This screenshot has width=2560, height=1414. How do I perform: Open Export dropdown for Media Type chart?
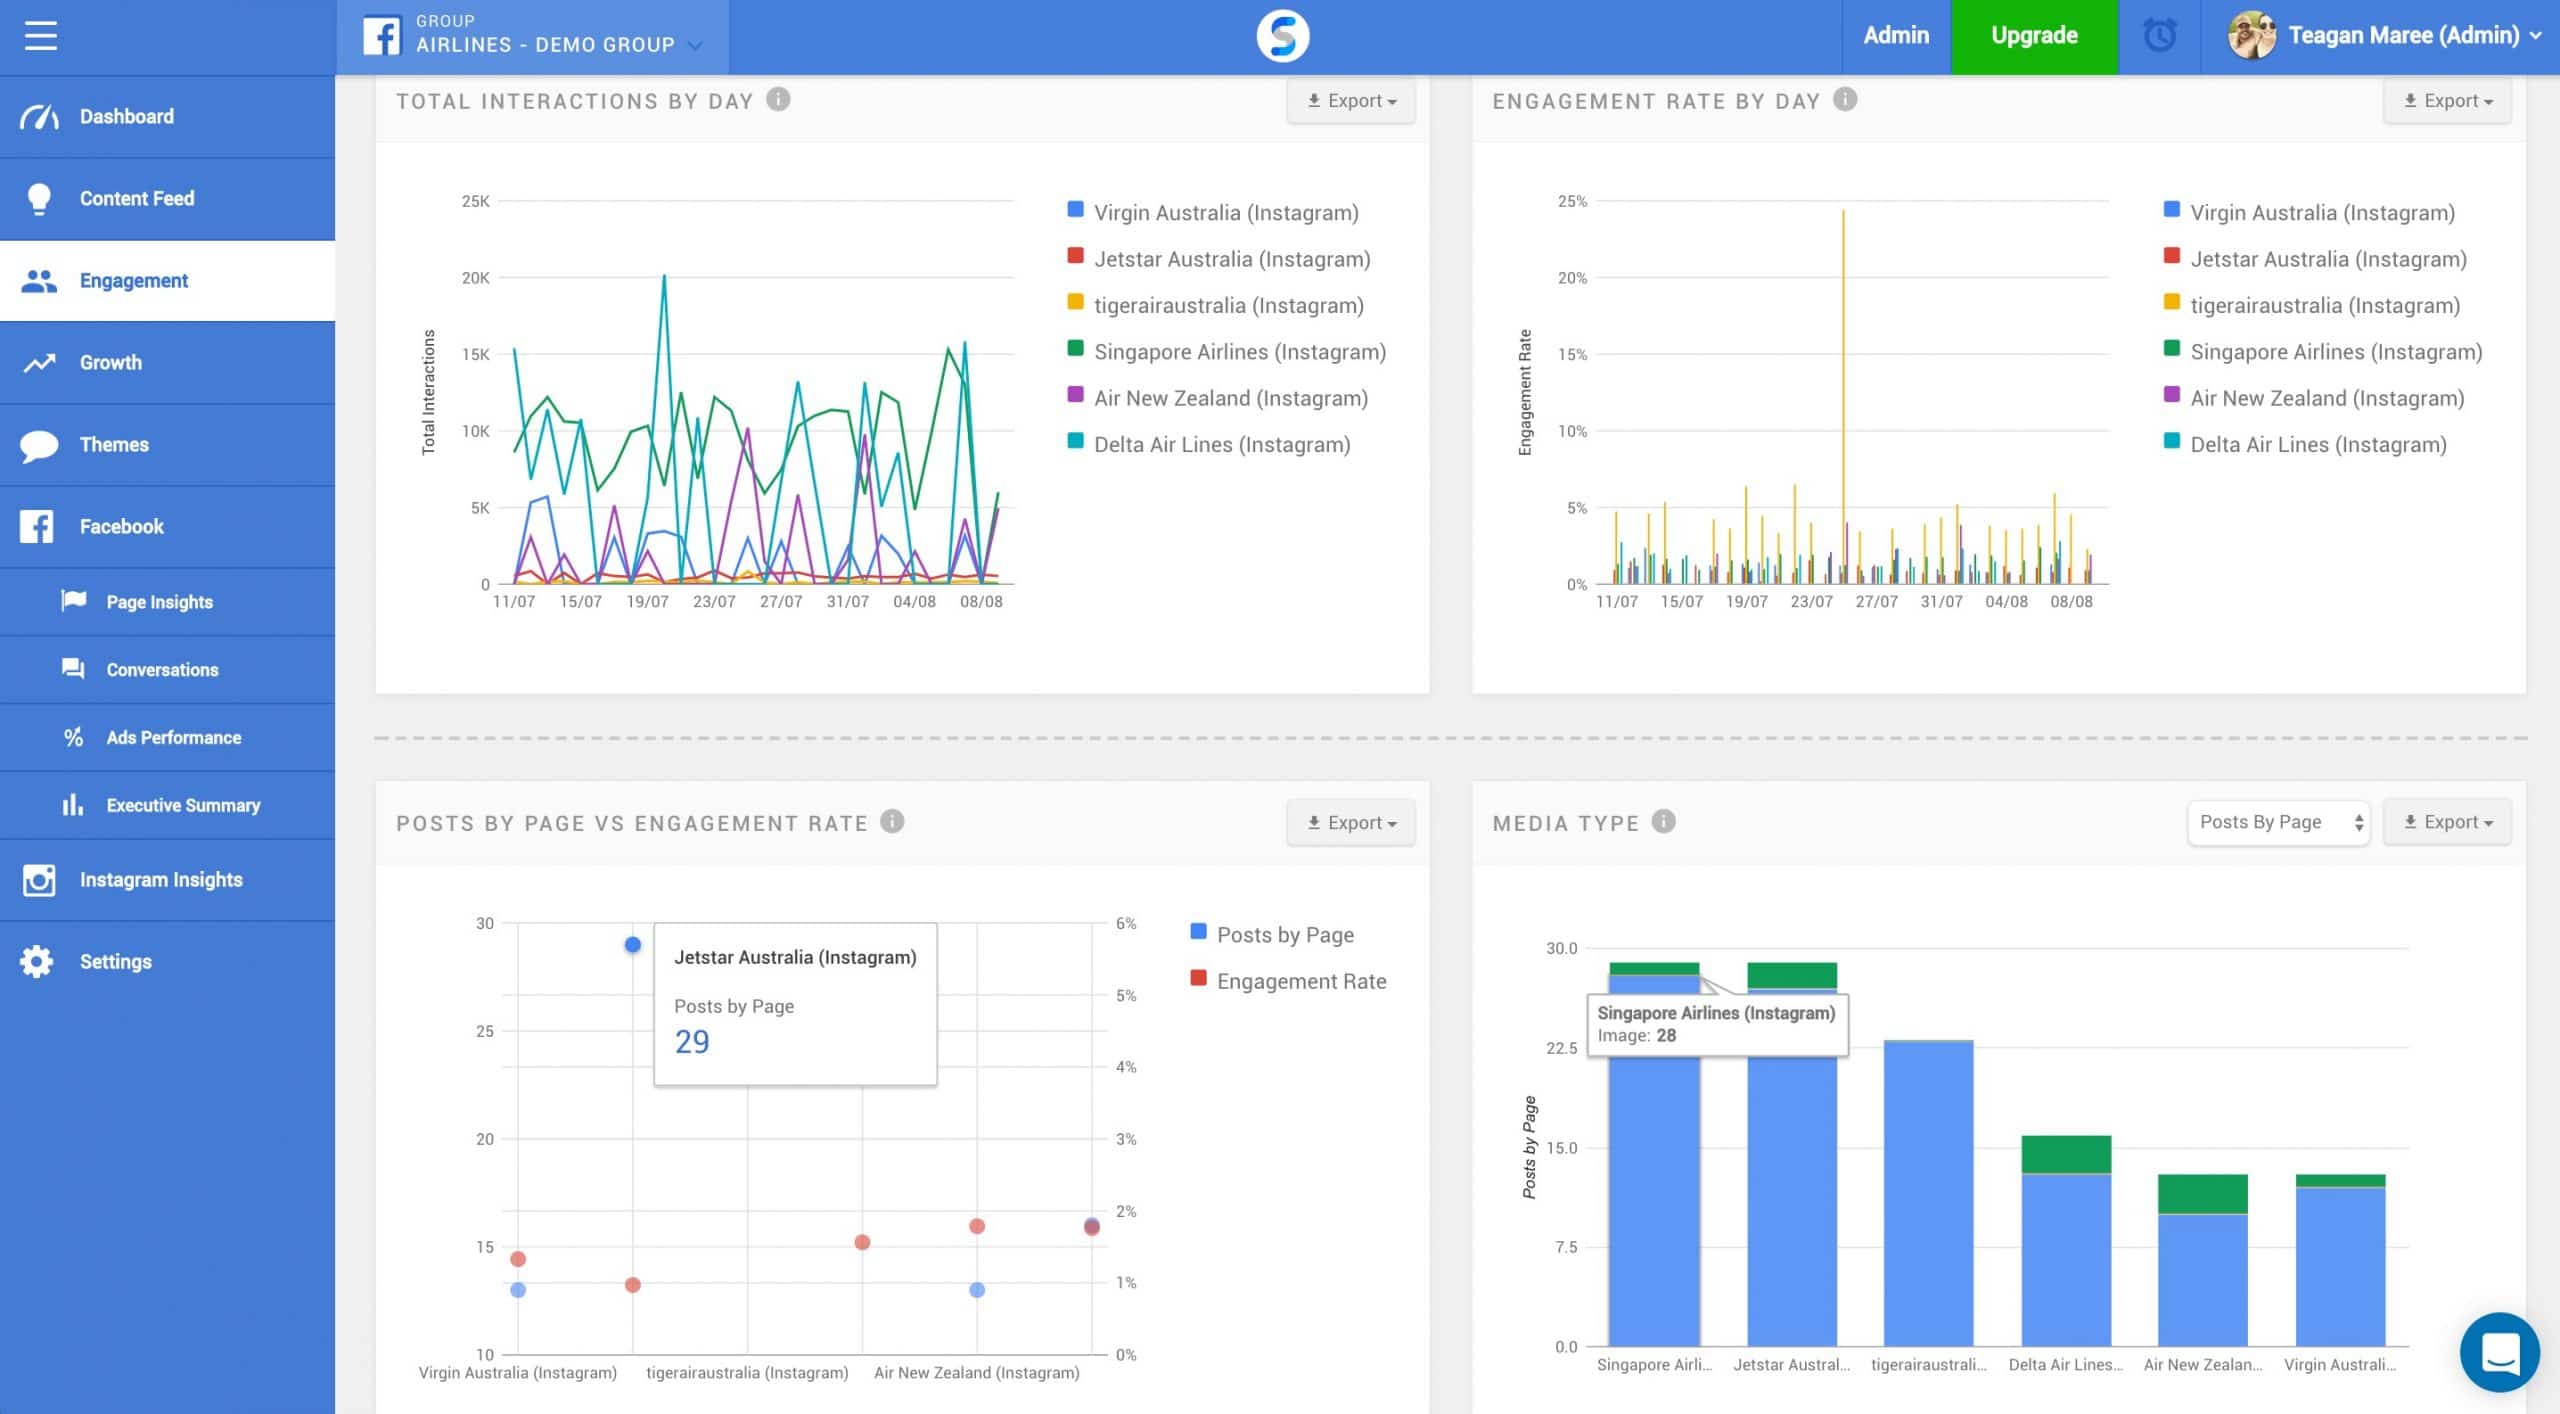pos(2447,822)
